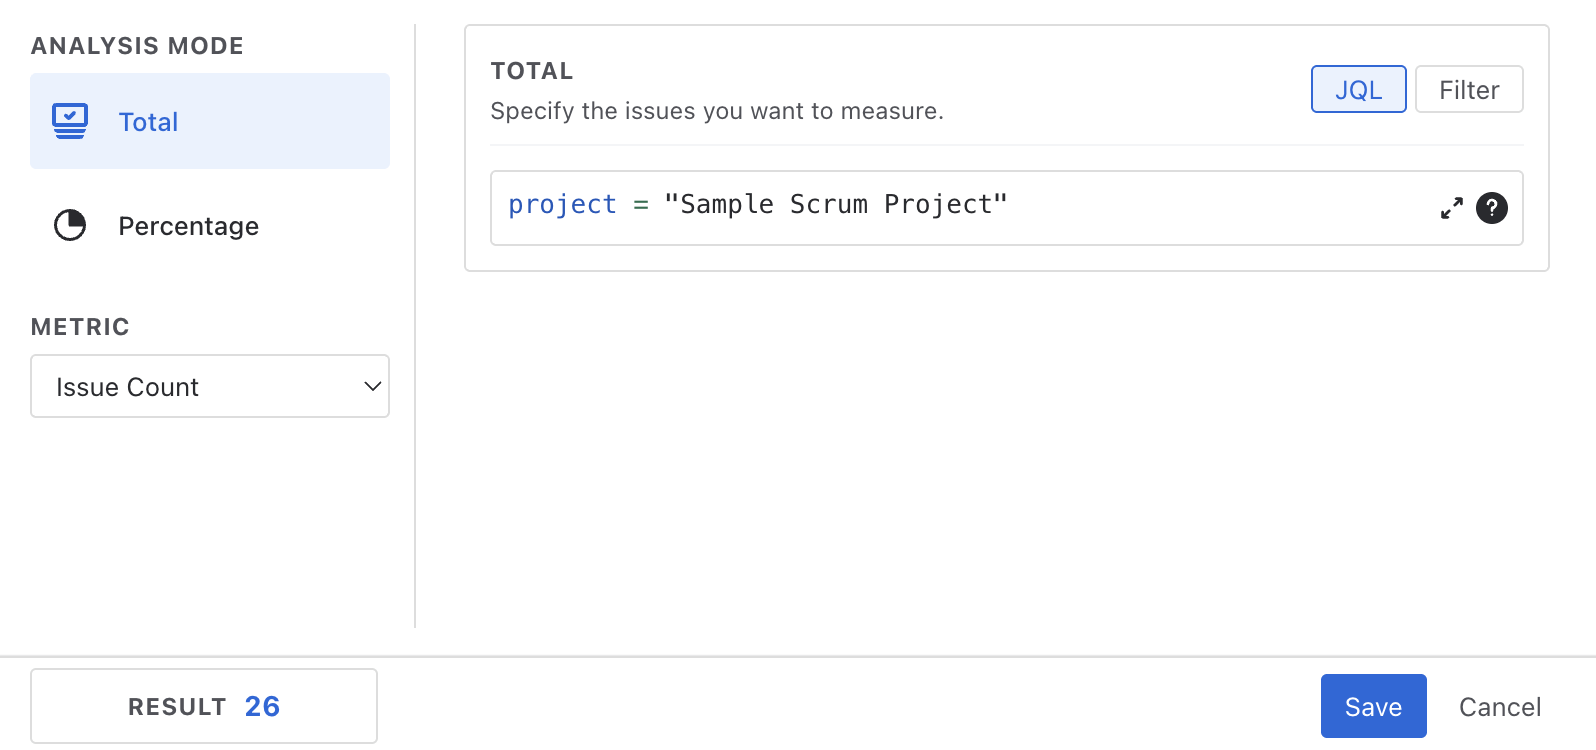Click the Total stacked-issues icon in the sidebar
The image size is (1596, 750).
click(69, 120)
